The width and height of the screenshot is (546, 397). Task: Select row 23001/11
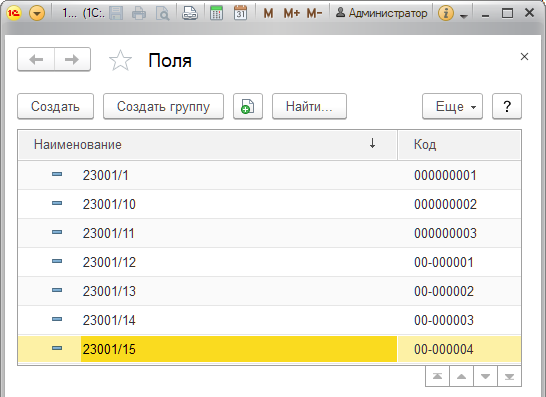270,233
